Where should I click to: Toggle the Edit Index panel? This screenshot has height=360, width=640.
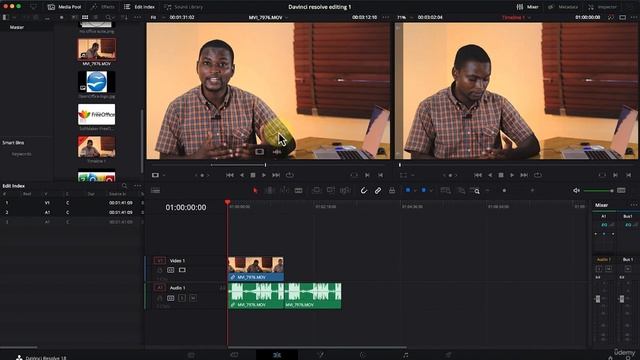140,7
